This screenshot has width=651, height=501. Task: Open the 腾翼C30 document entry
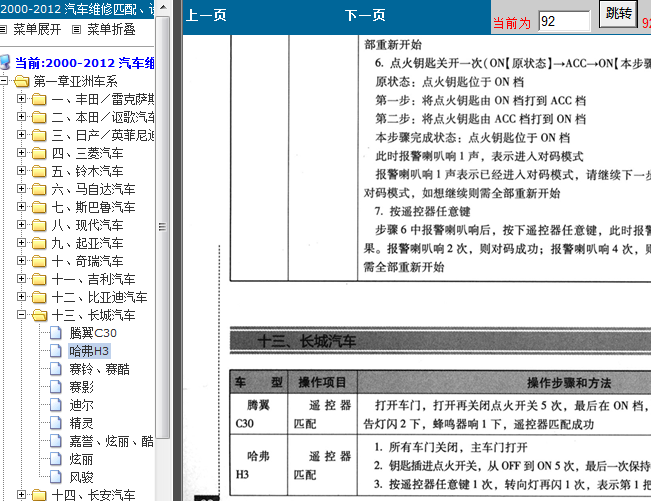coord(93,333)
